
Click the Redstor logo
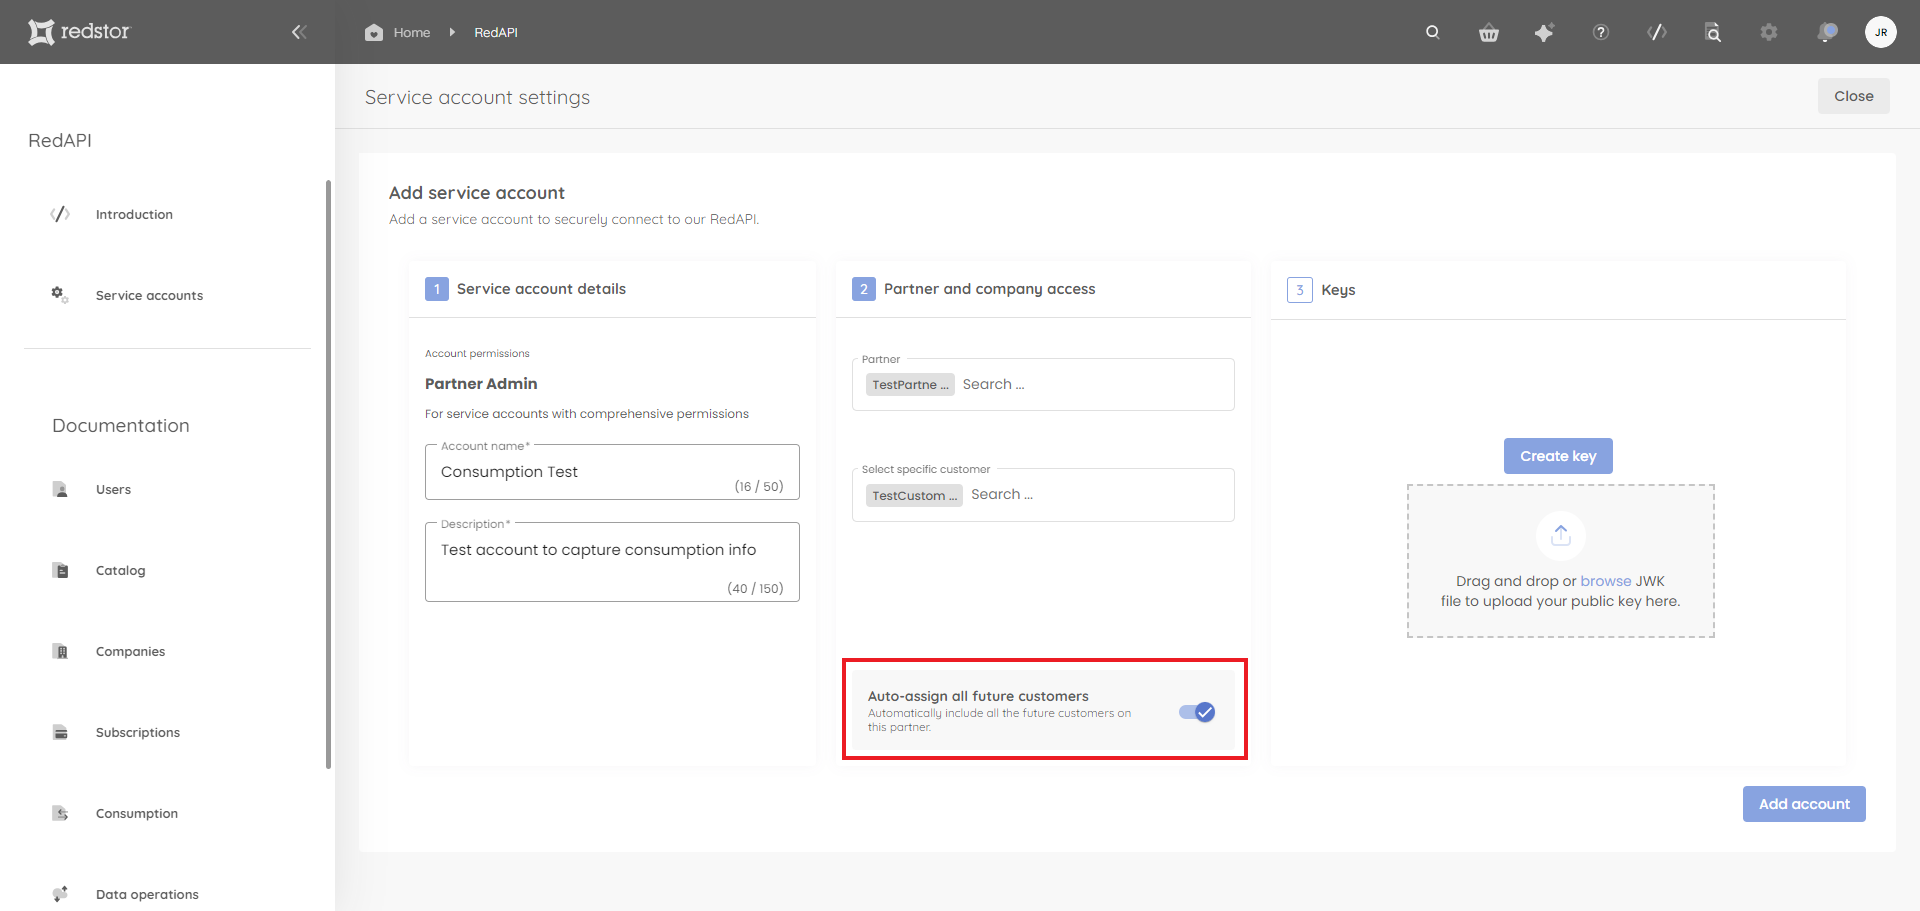tap(79, 32)
